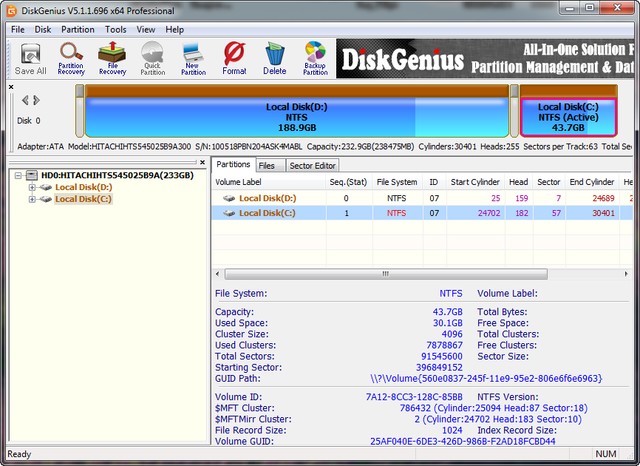Switch to the Sector Editor tab
The width and height of the screenshot is (640, 466).
coord(313,165)
